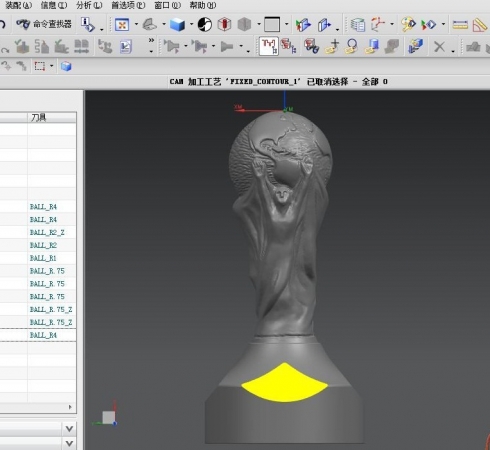
Task: Open dropdown next to gray hexagon icon
Action: (259, 24)
